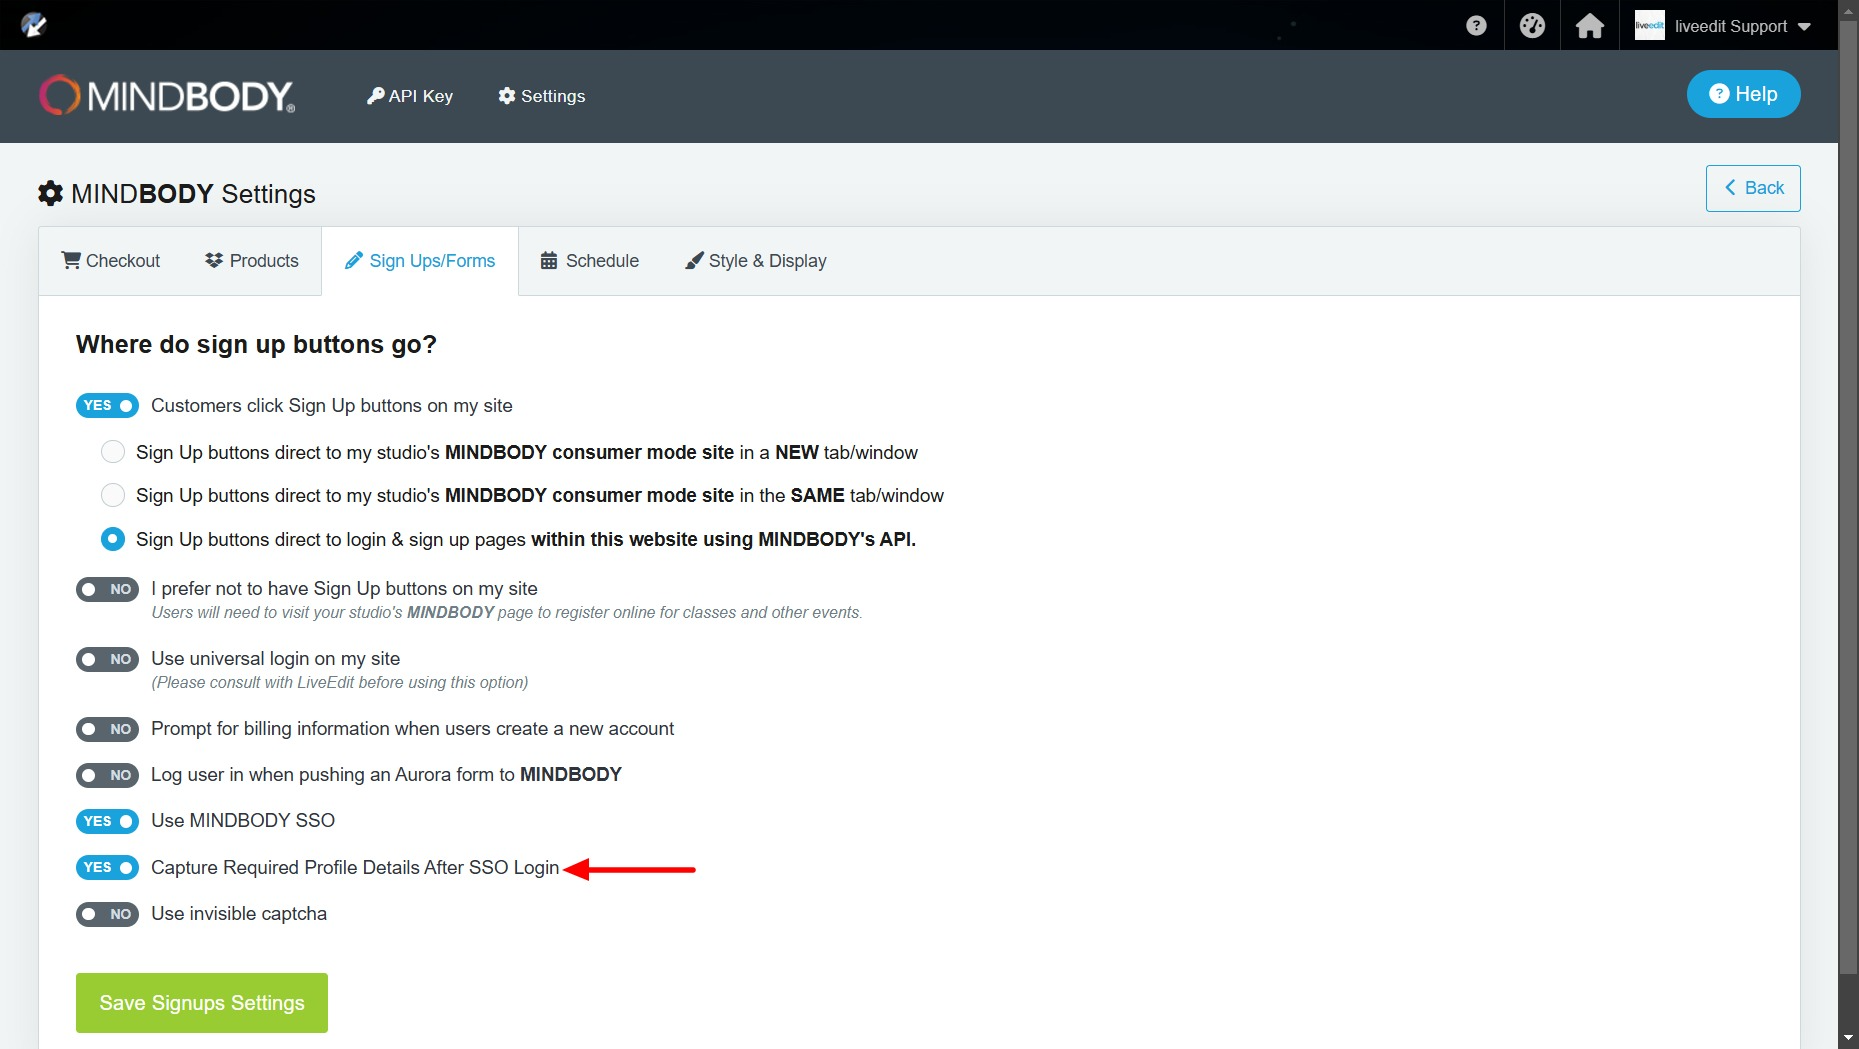Toggle Use MINDBODY SSO switch

tap(107, 822)
